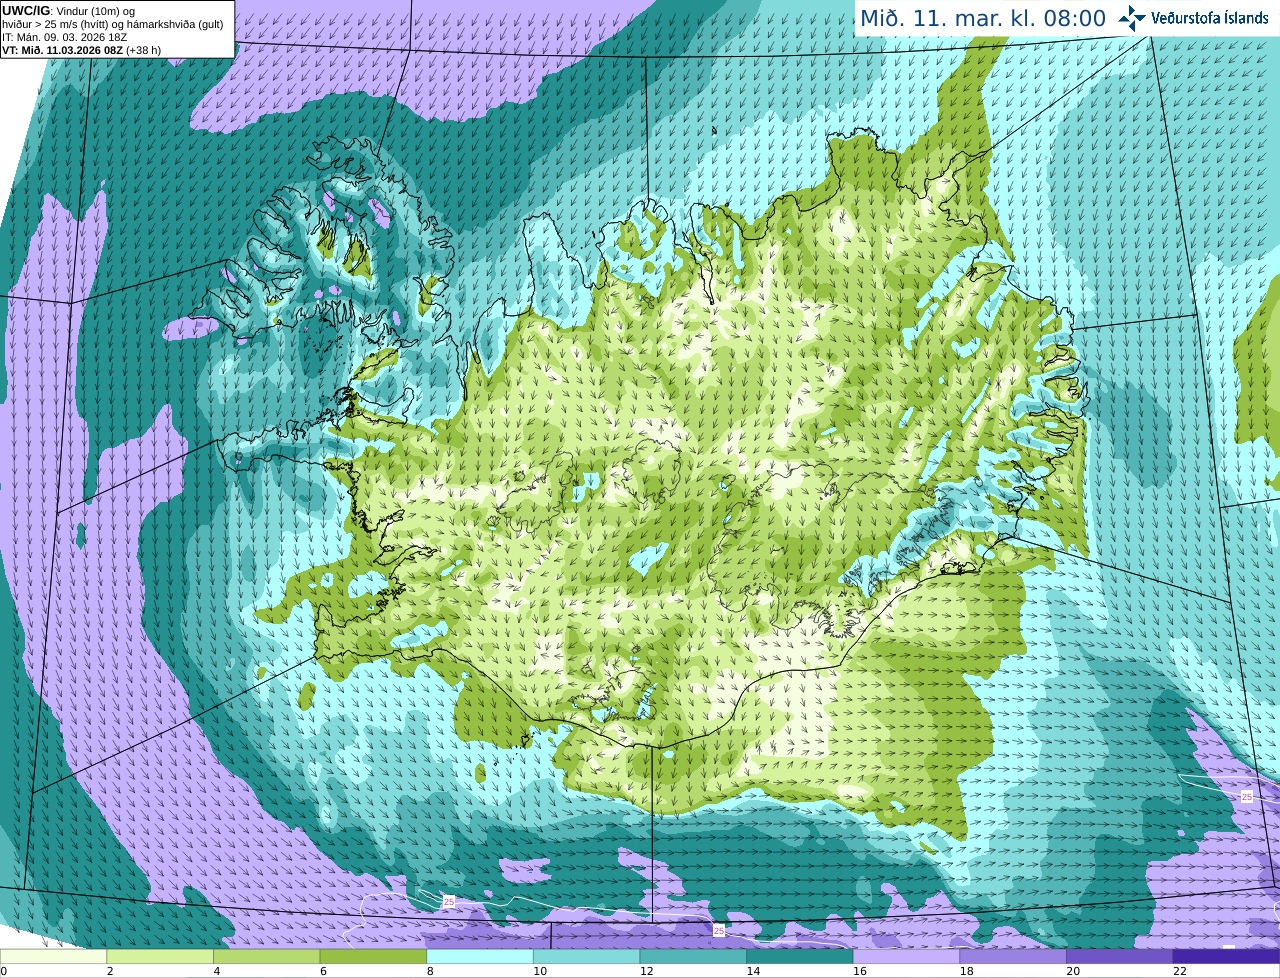Click the legend scale value '8'
The width and height of the screenshot is (1280, 978).
430,971
